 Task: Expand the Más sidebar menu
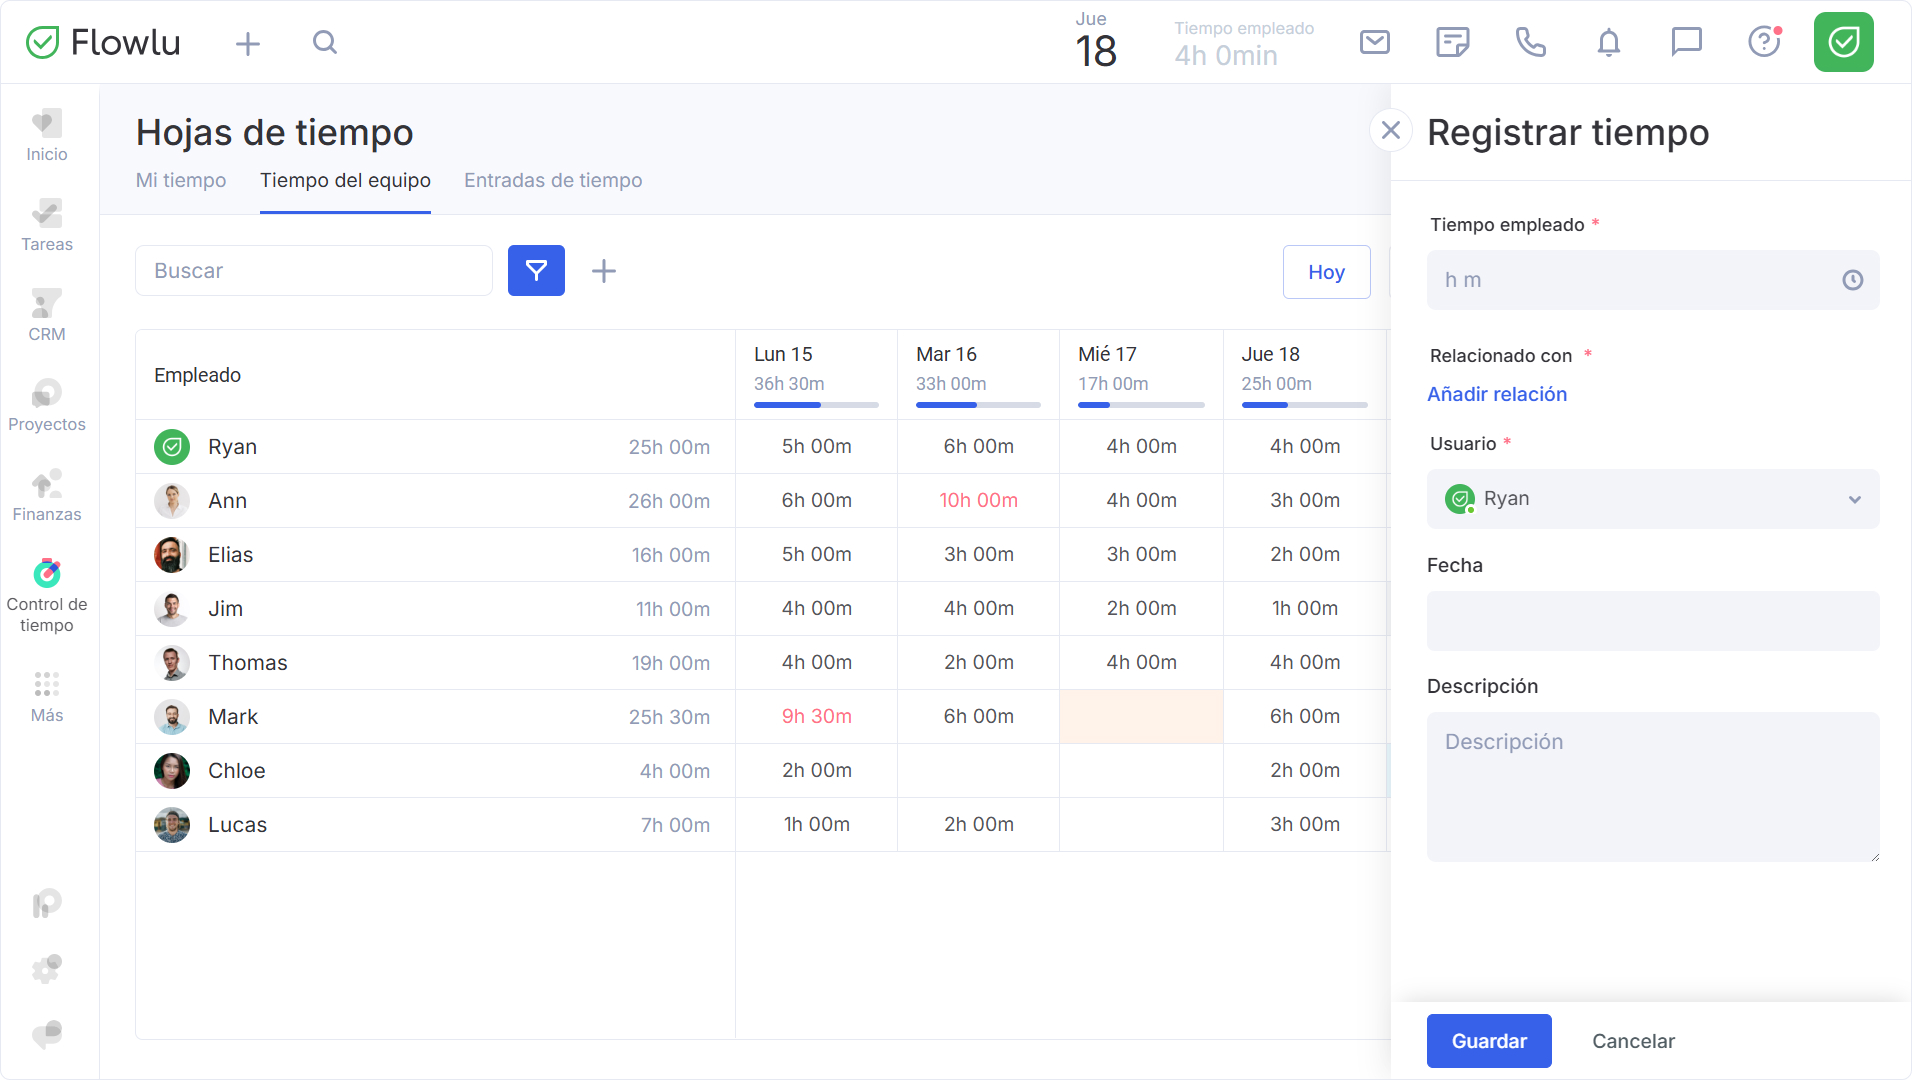point(47,697)
